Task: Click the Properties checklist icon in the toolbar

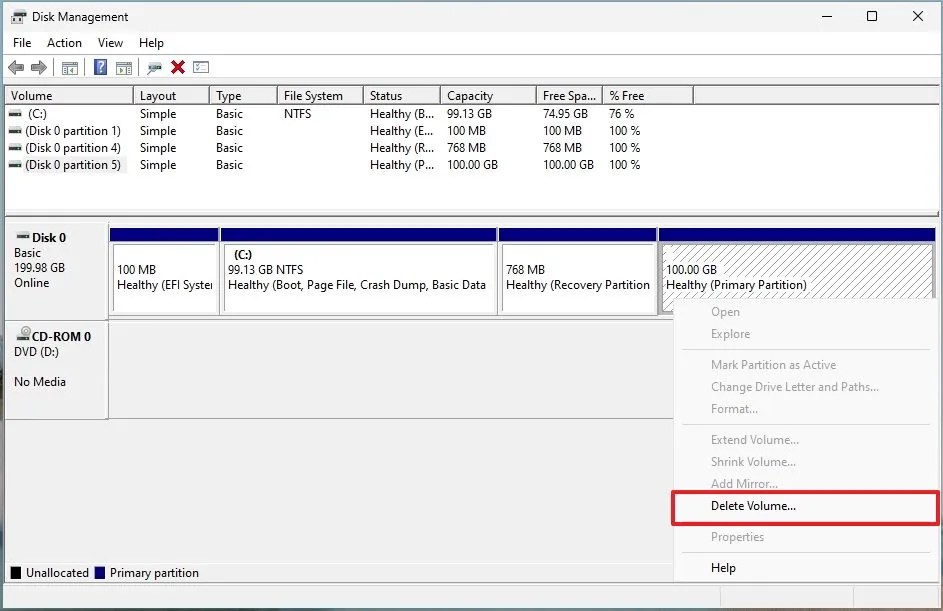Action: tap(201, 67)
